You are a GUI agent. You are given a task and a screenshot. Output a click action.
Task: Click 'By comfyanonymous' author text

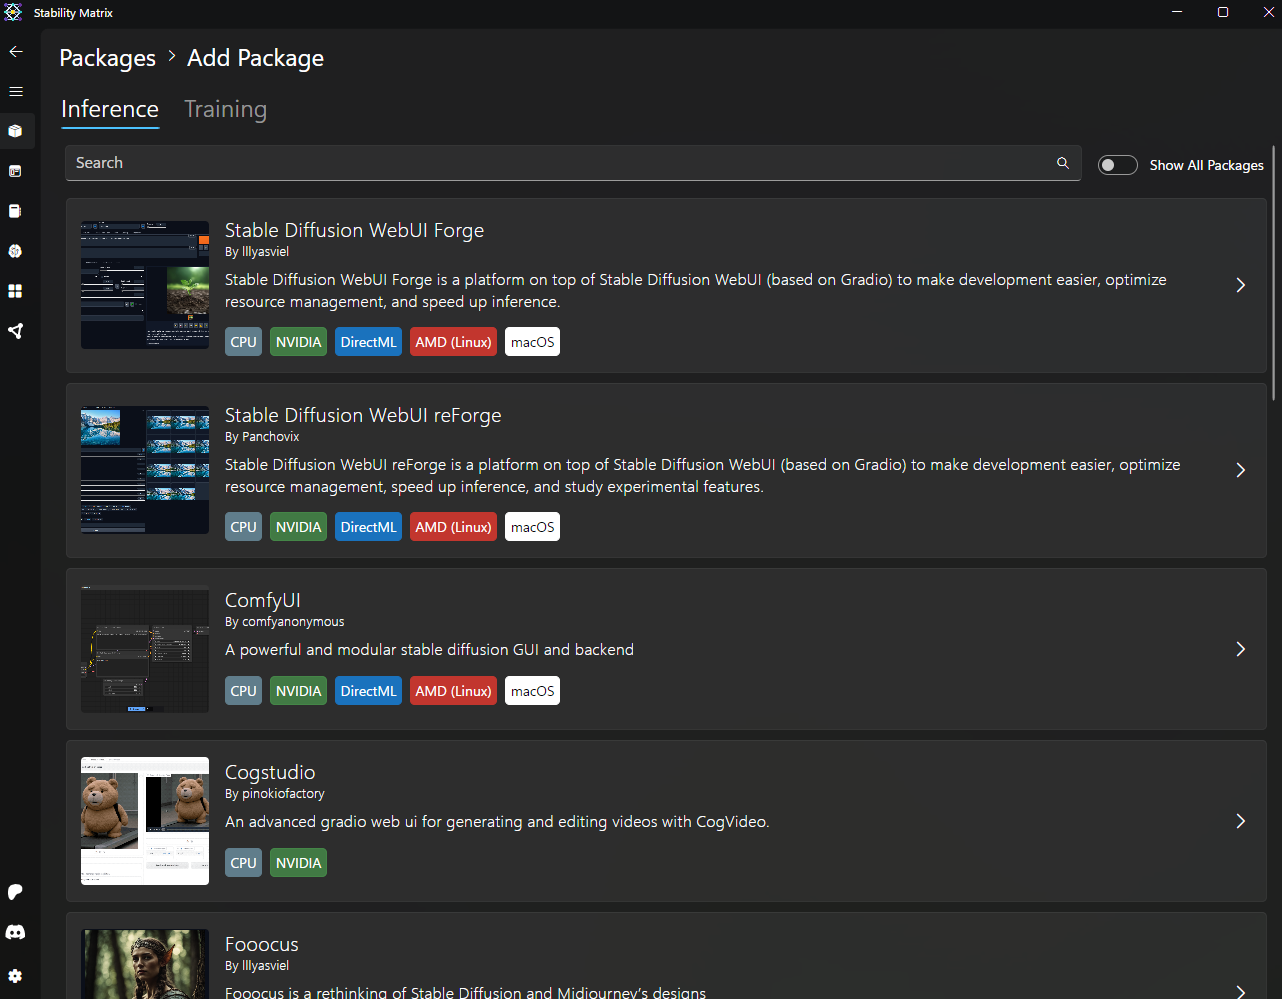click(285, 622)
